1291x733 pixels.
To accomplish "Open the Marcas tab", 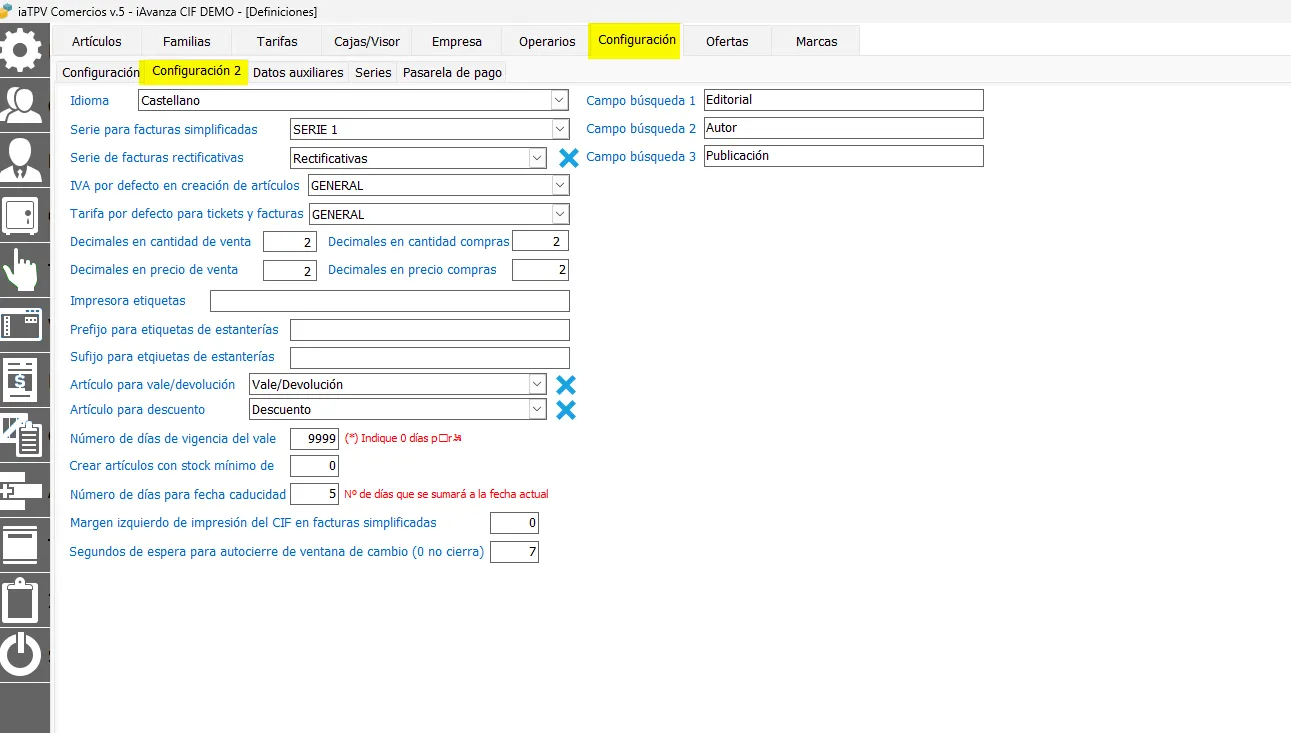I will 817,41.
